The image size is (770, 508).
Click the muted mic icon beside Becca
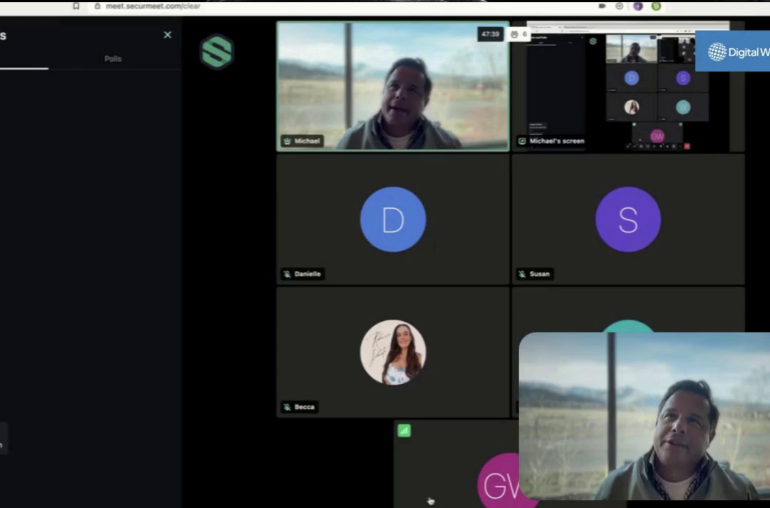pos(287,407)
